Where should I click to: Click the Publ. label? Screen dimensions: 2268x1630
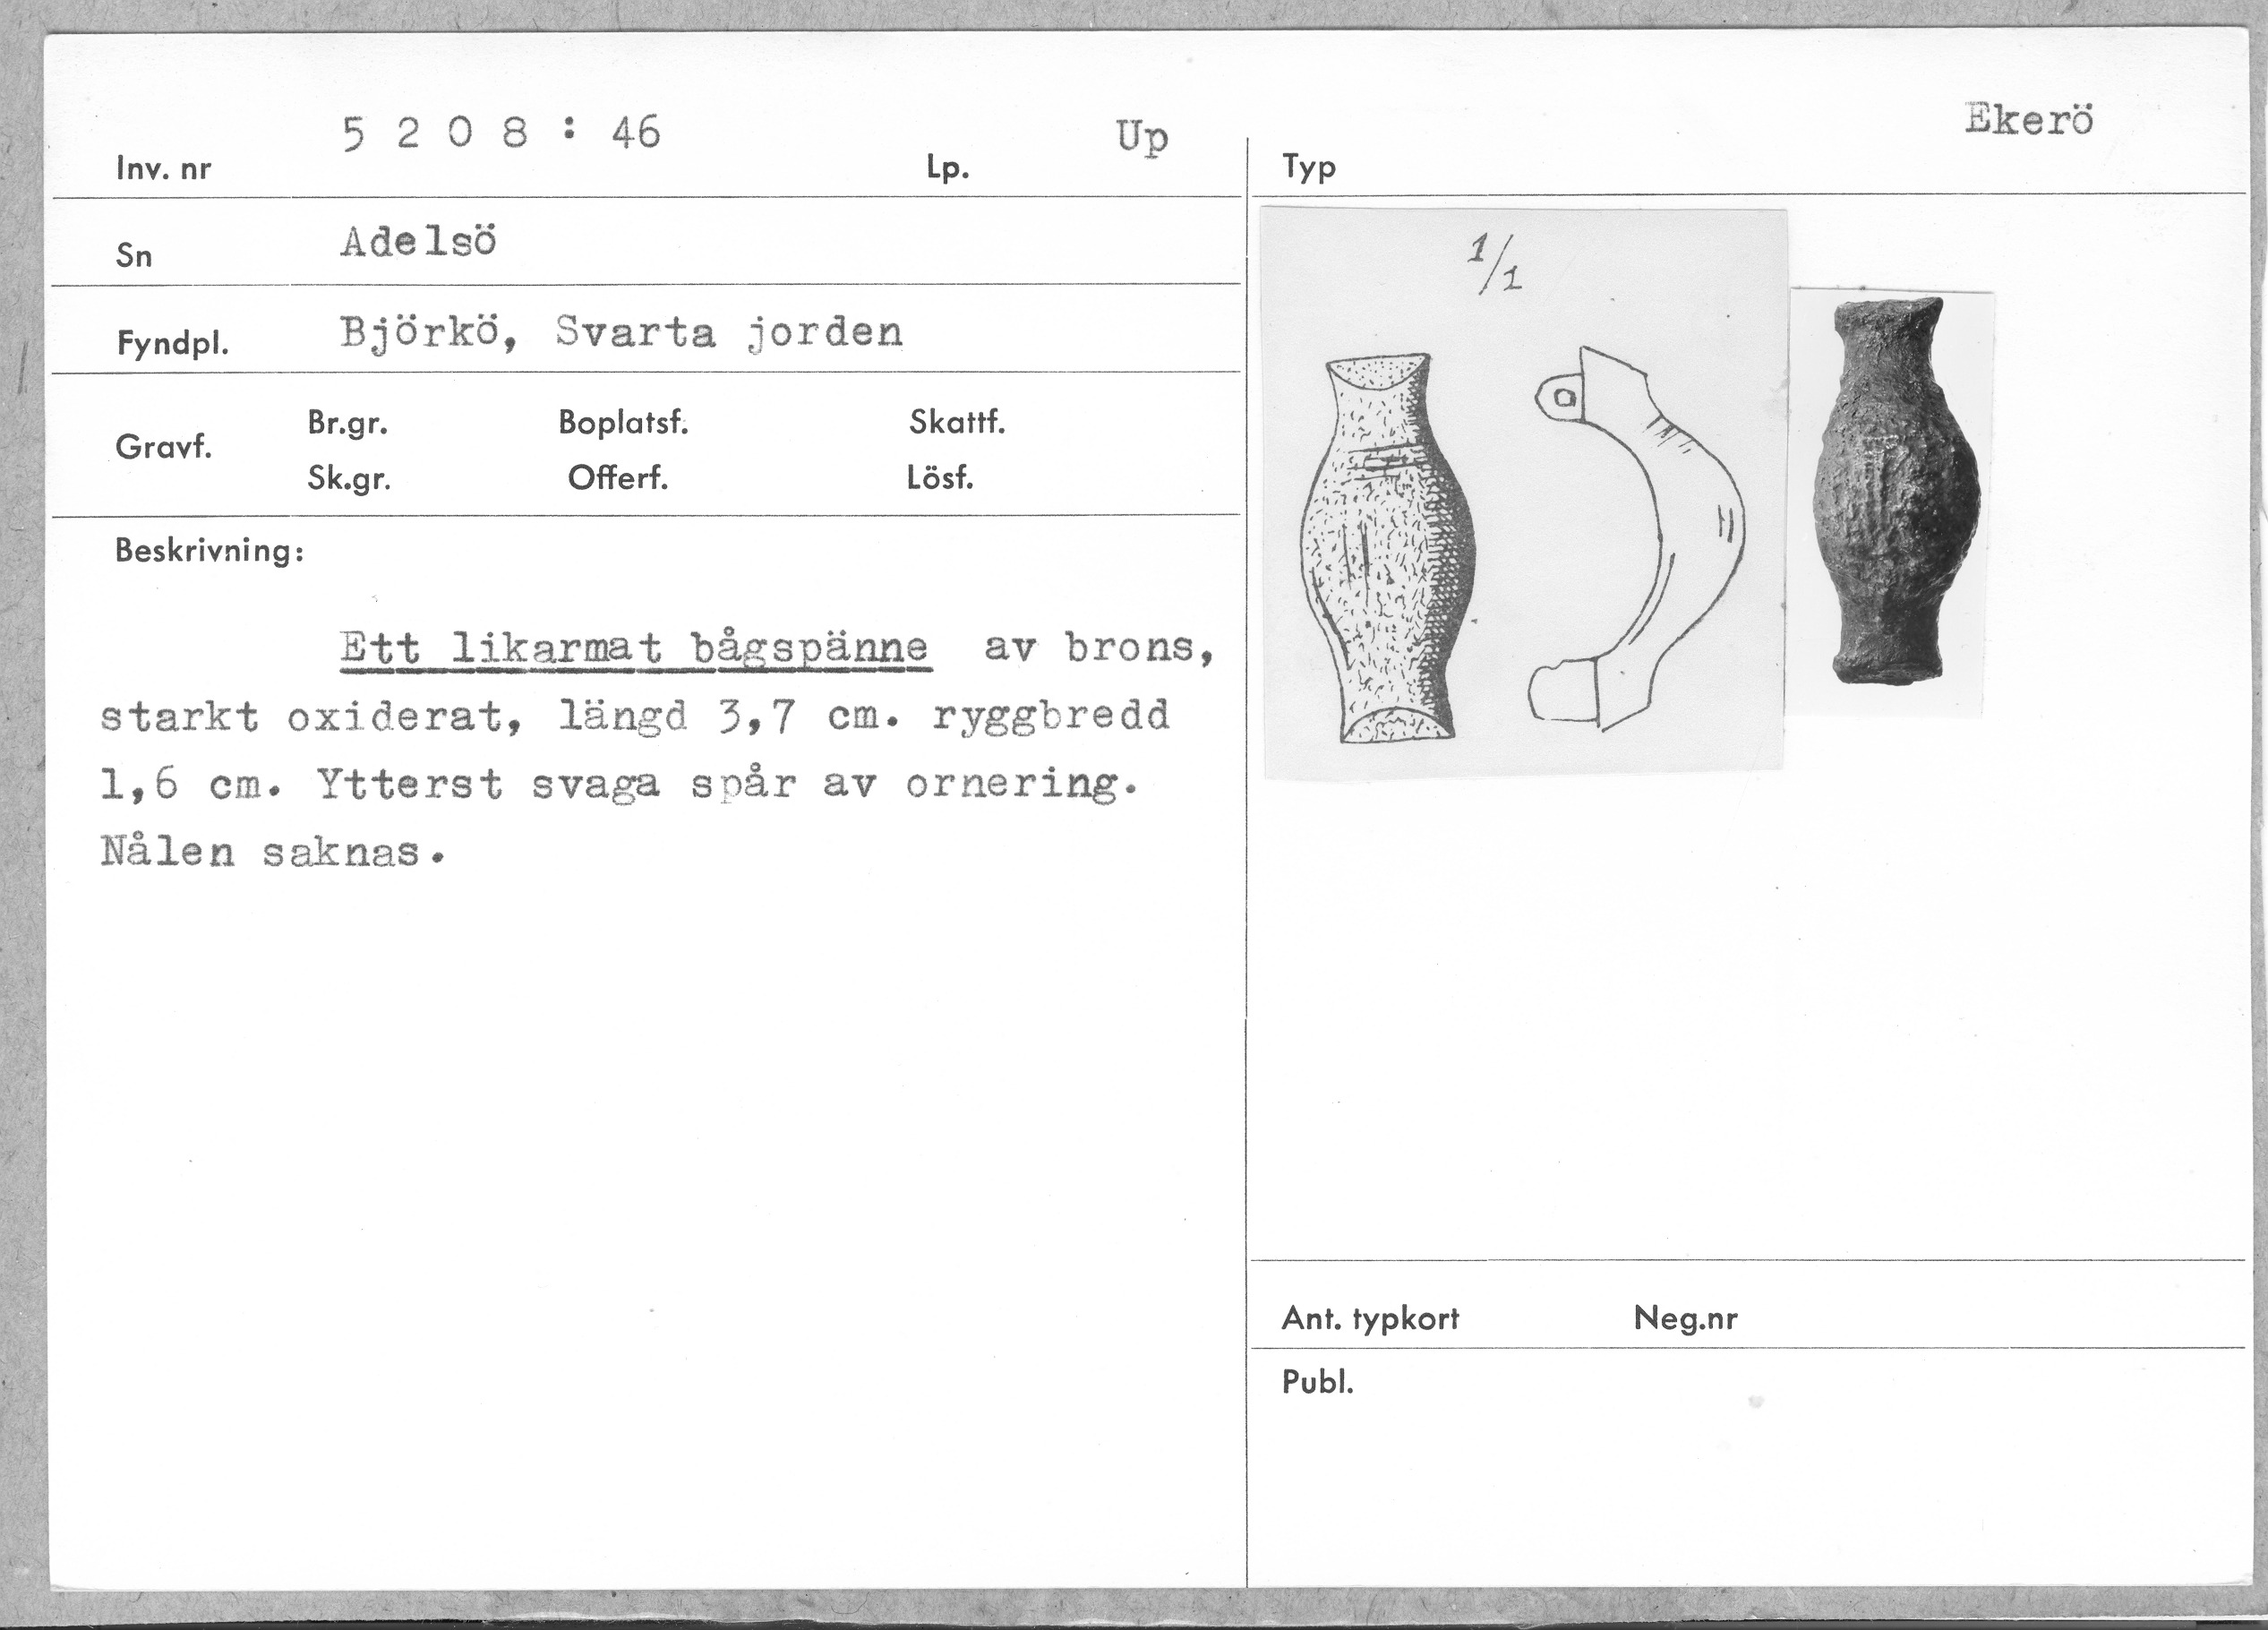coord(1317,1383)
